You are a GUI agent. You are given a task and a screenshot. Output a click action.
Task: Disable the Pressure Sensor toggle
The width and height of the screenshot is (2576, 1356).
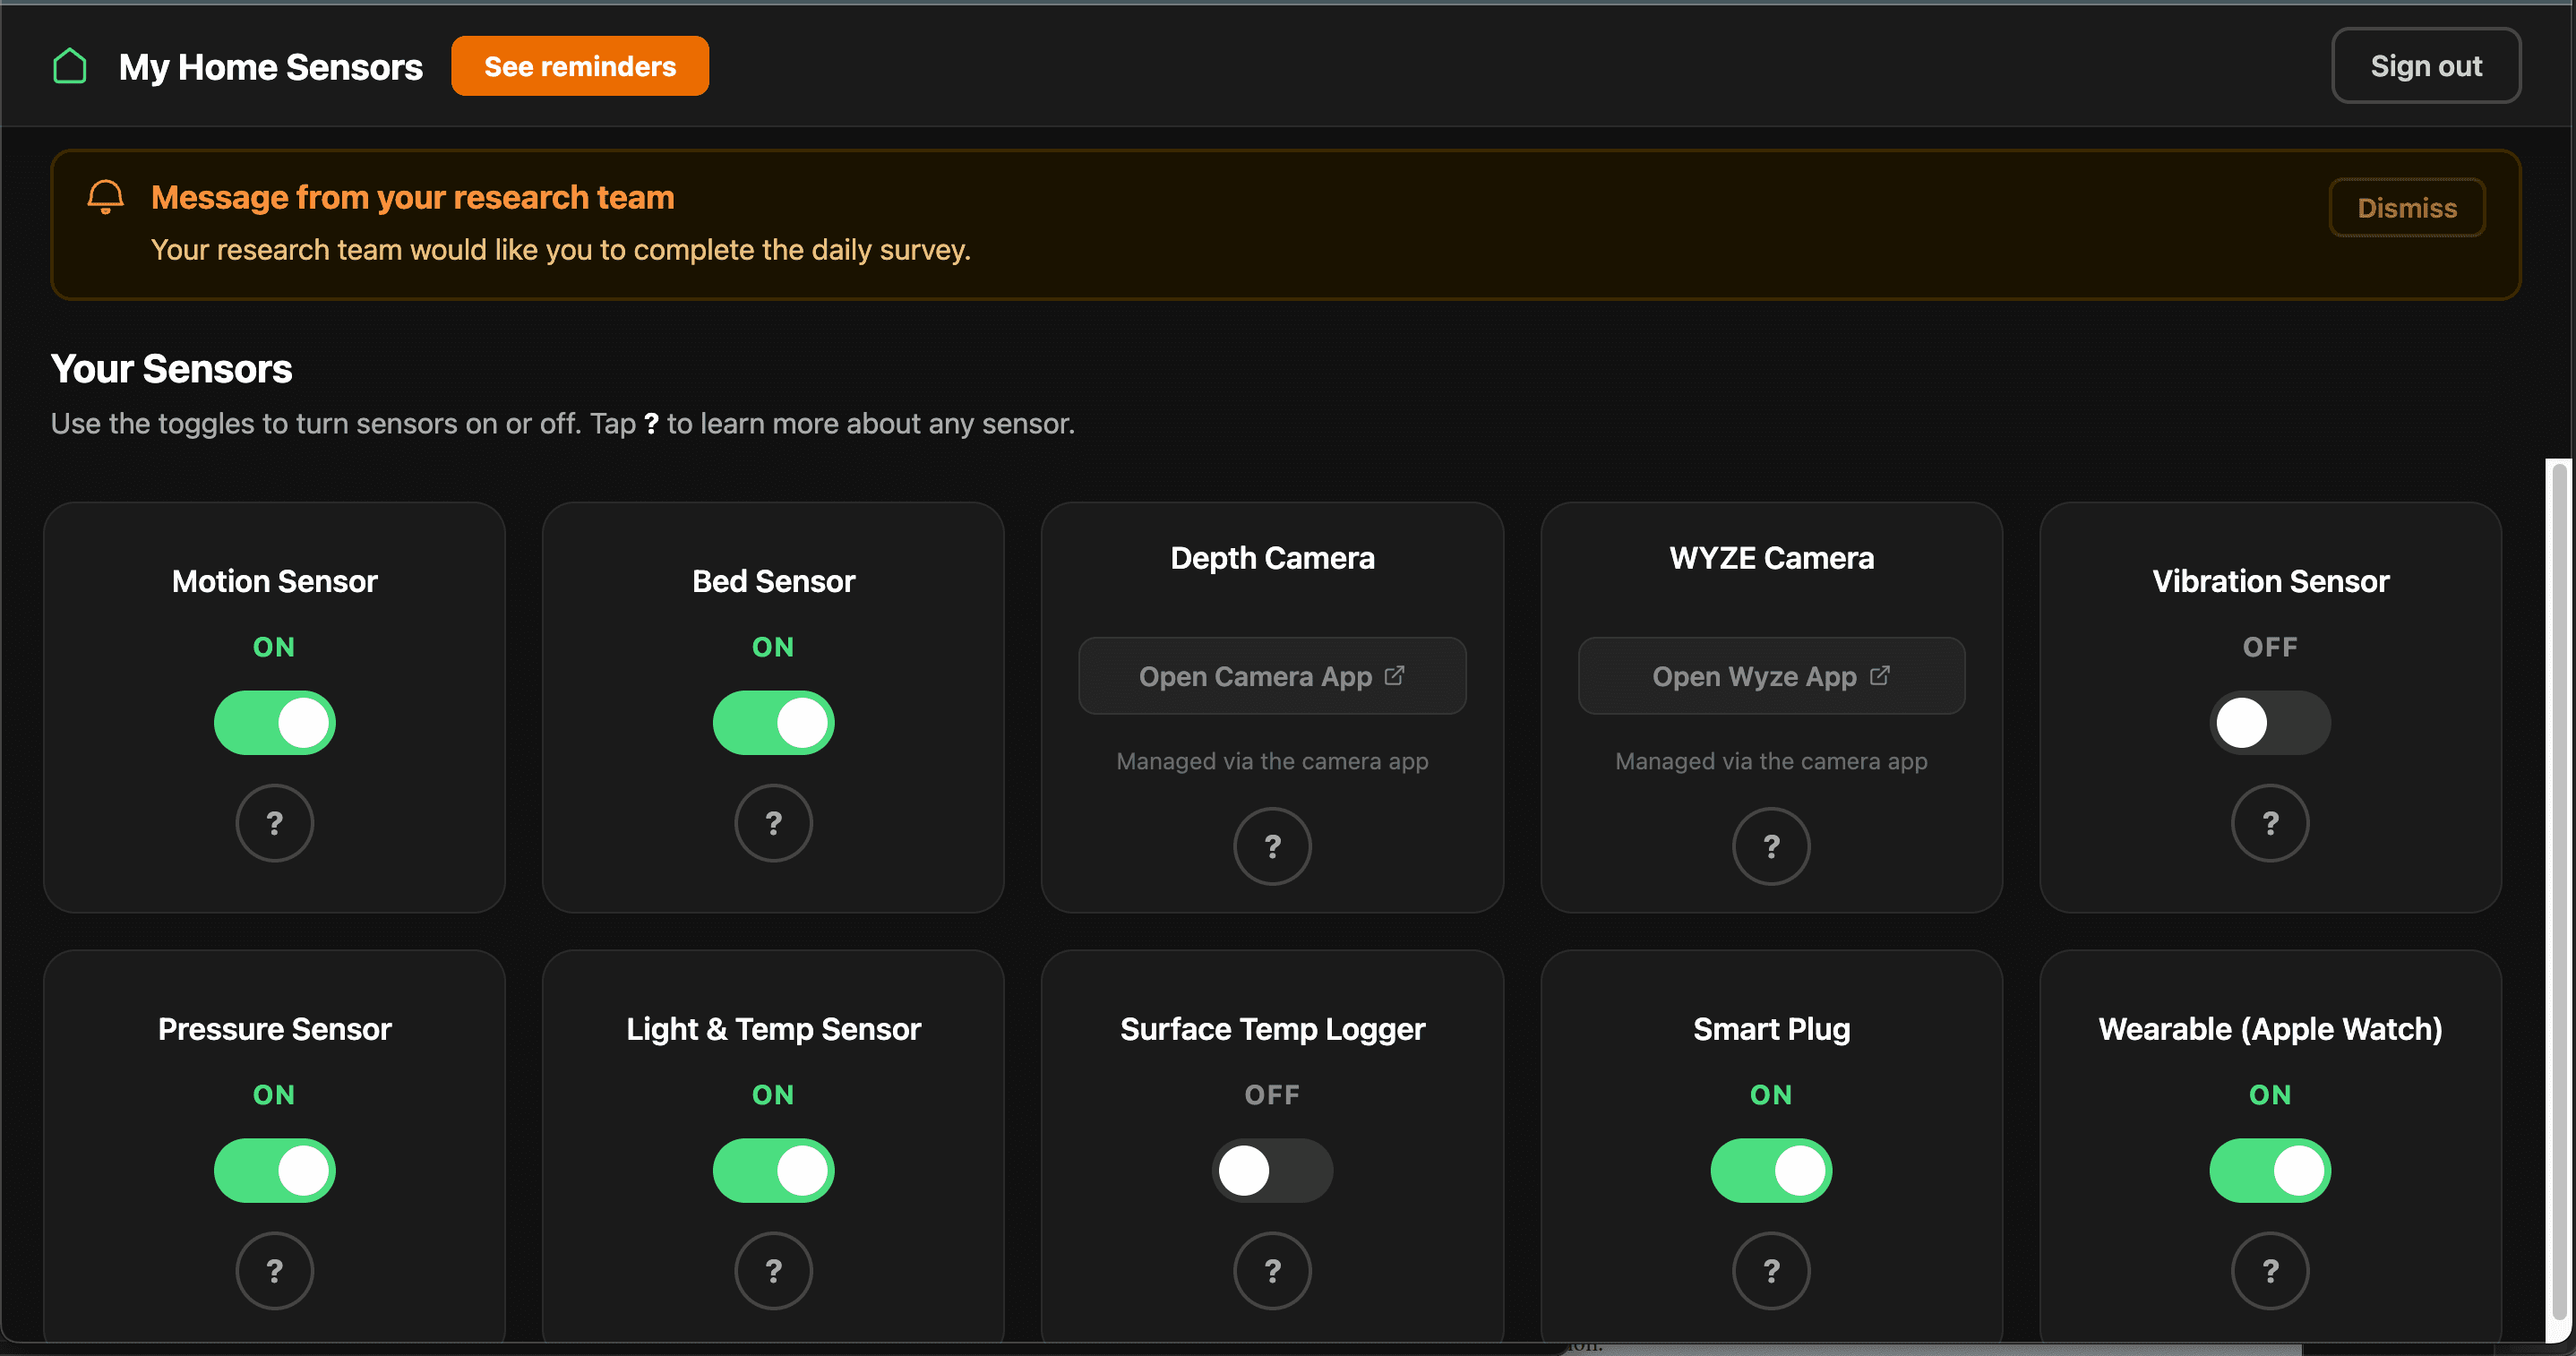(x=274, y=1170)
